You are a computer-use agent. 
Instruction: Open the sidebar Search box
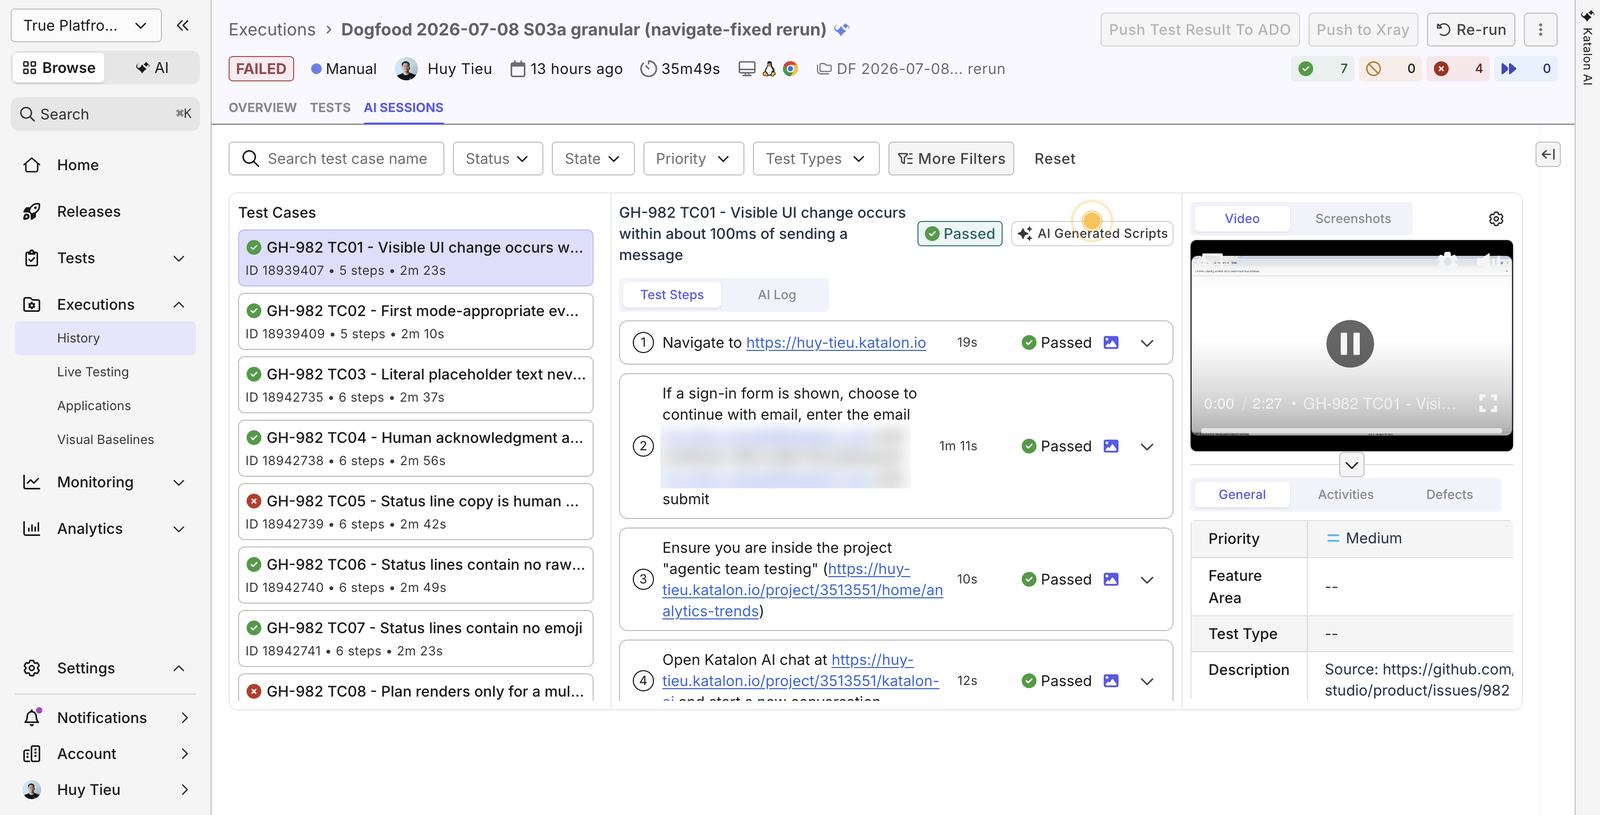pyautogui.click(x=105, y=114)
